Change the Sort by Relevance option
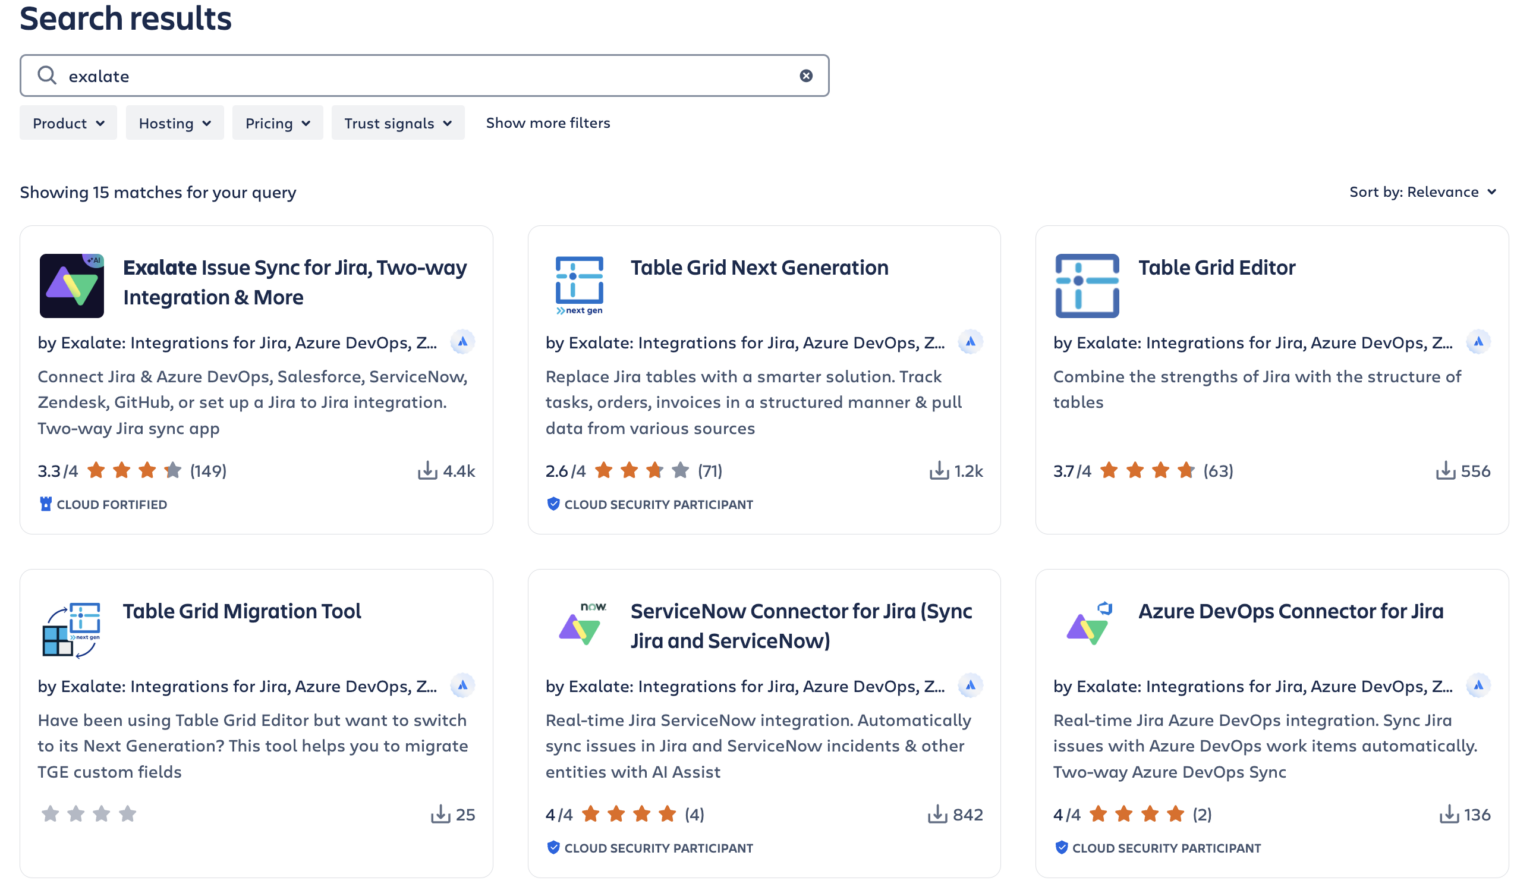1536x893 pixels. coord(1422,192)
